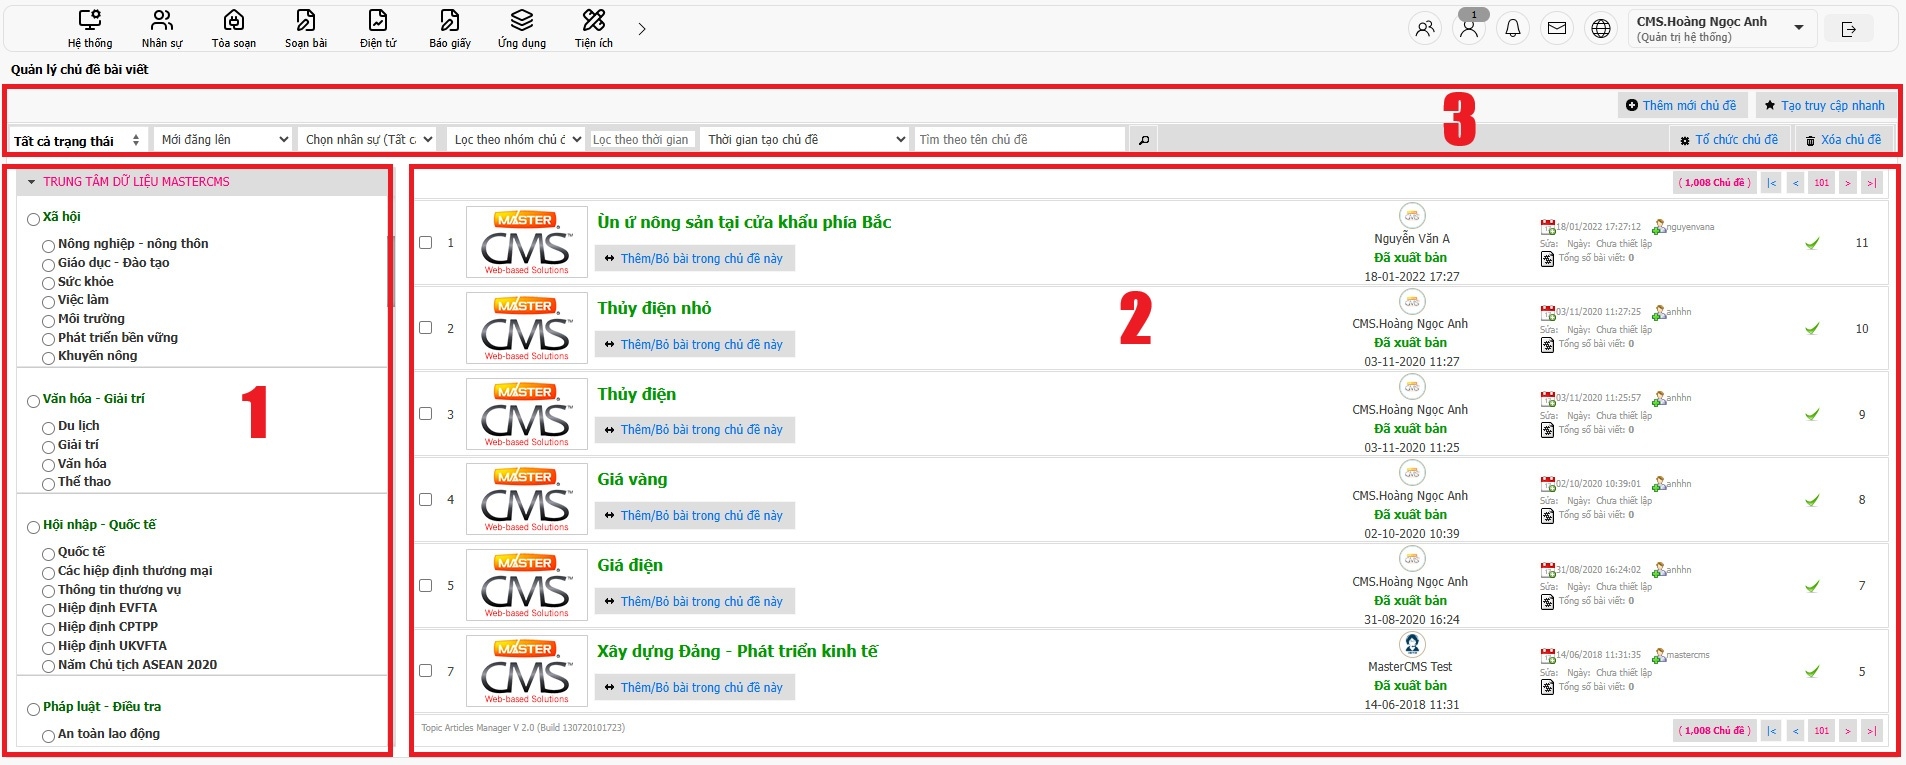Collapse the TRUNG TÂM DỮ LIỆU MASTERCMS tree
The width and height of the screenshot is (1906, 765).
click(32, 182)
